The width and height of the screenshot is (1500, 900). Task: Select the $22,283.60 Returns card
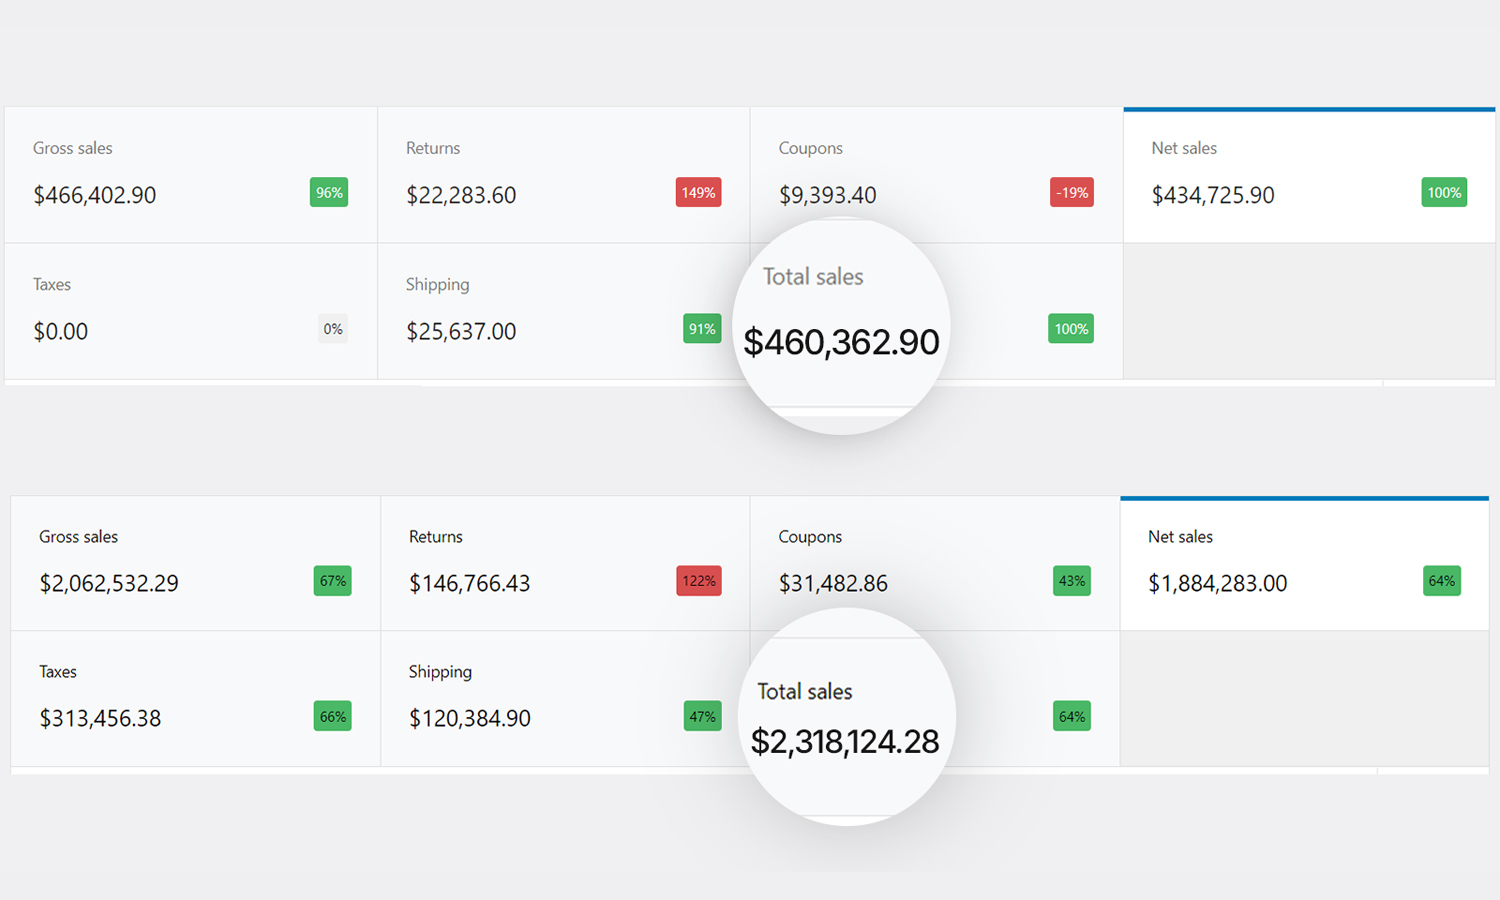tap(564, 175)
